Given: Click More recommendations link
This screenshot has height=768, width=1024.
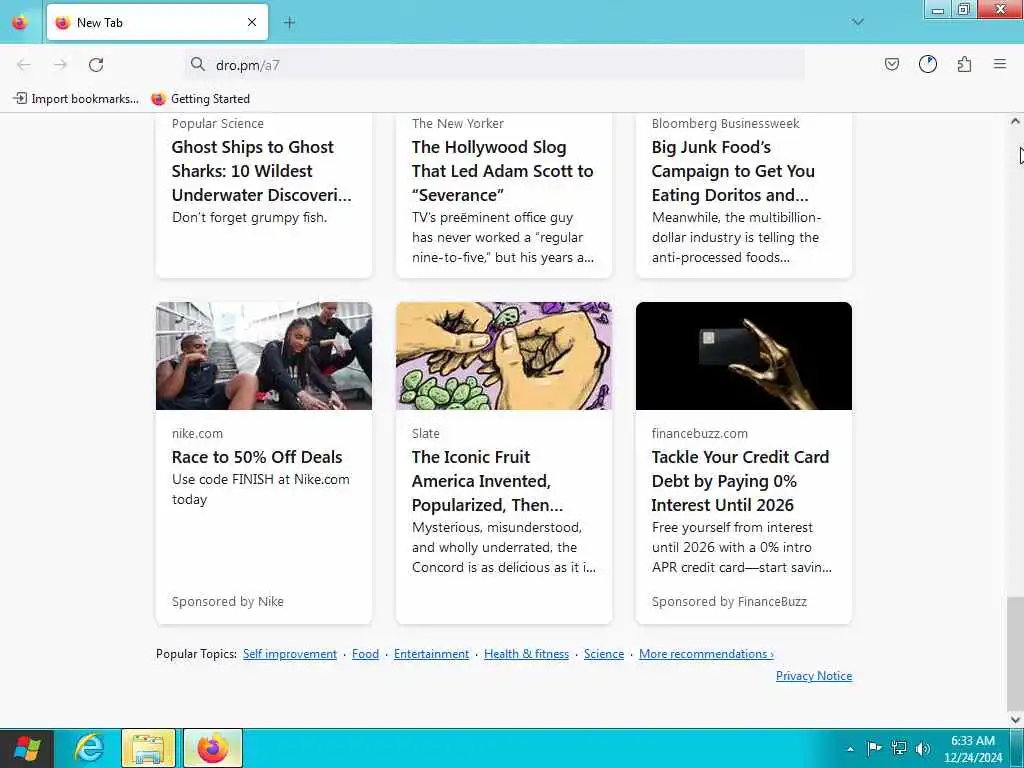Looking at the screenshot, I should [706, 654].
